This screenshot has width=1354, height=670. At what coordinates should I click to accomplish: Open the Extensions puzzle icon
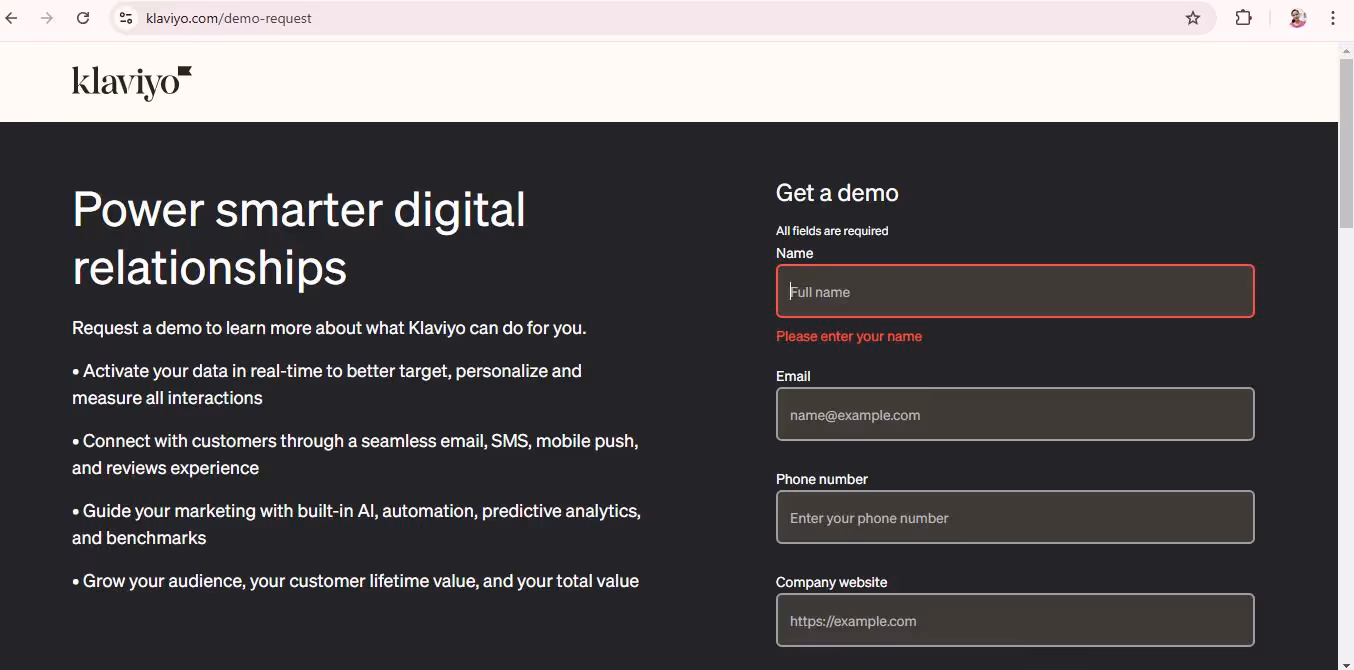(x=1244, y=18)
